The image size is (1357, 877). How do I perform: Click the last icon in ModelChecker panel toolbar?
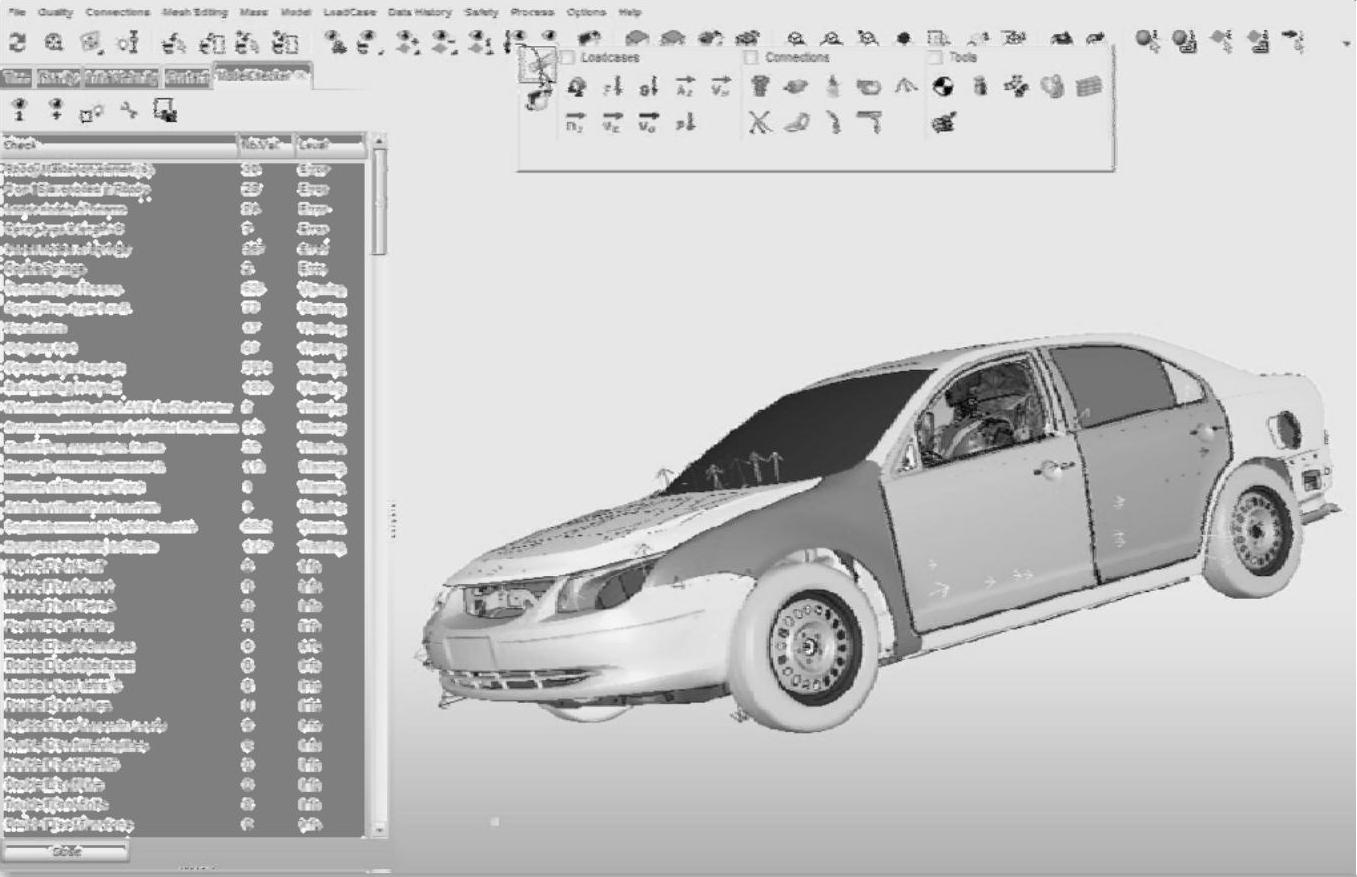click(x=165, y=109)
